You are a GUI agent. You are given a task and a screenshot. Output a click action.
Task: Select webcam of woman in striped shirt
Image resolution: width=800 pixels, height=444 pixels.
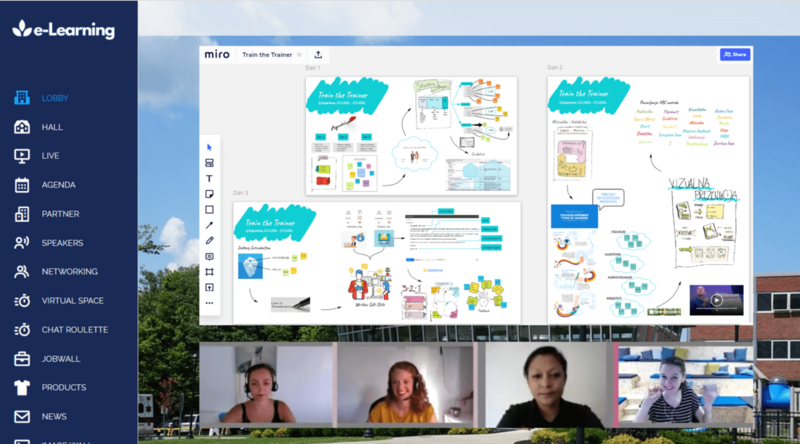click(685, 384)
